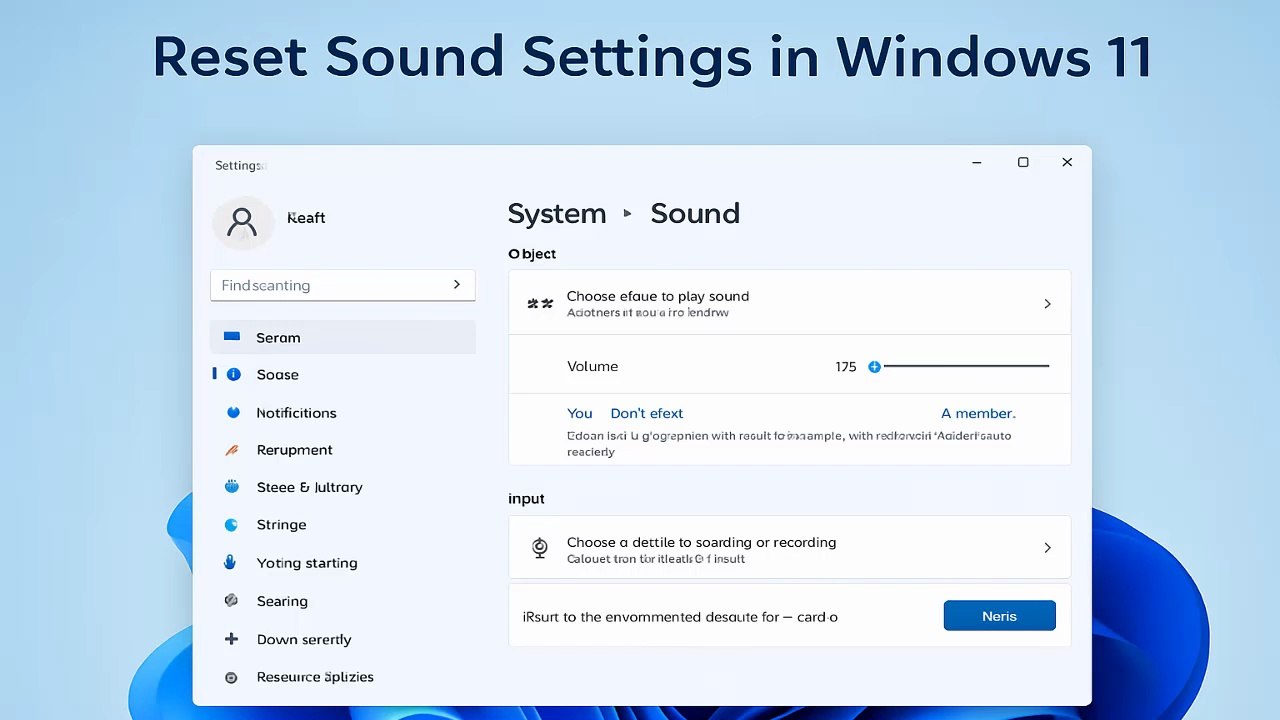Click the Don't efext link
The width and height of the screenshot is (1280, 720).
tap(646, 413)
